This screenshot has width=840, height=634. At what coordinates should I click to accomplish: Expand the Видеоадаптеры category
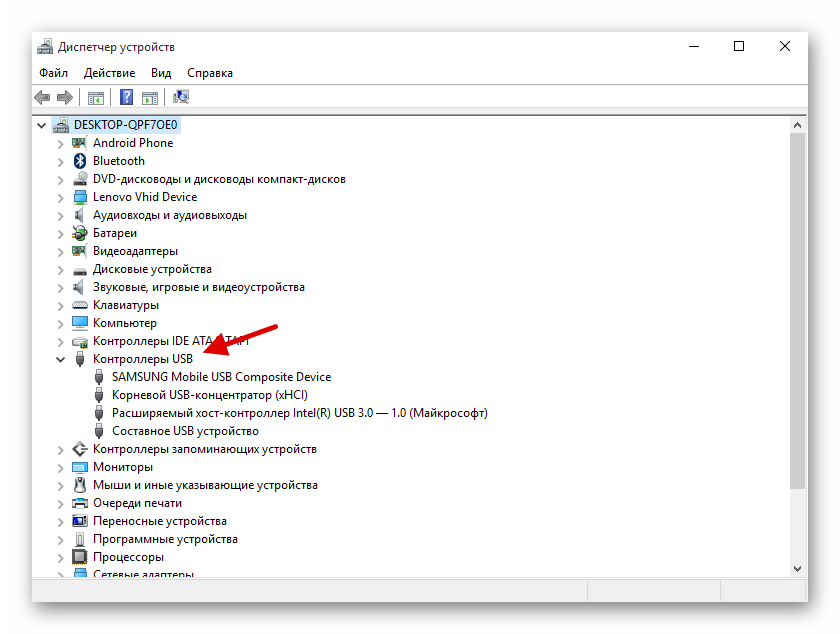61,251
